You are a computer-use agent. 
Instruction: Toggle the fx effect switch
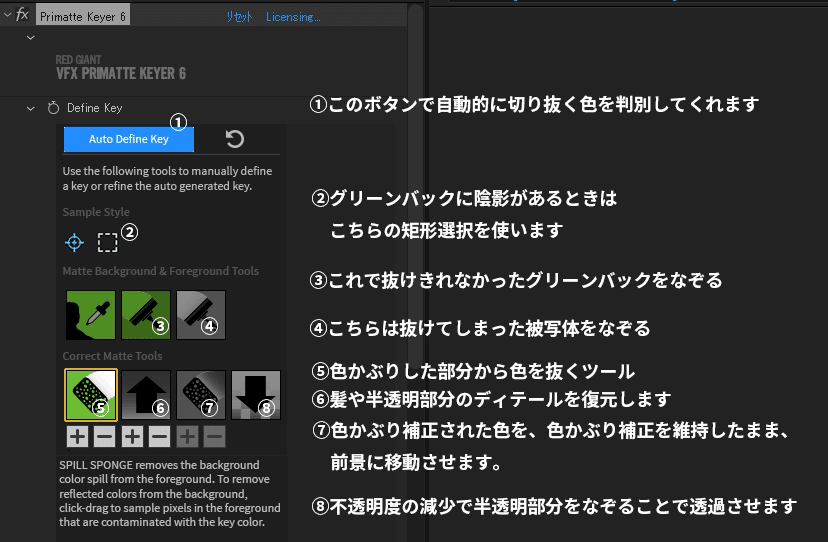click(x=22, y=15)
